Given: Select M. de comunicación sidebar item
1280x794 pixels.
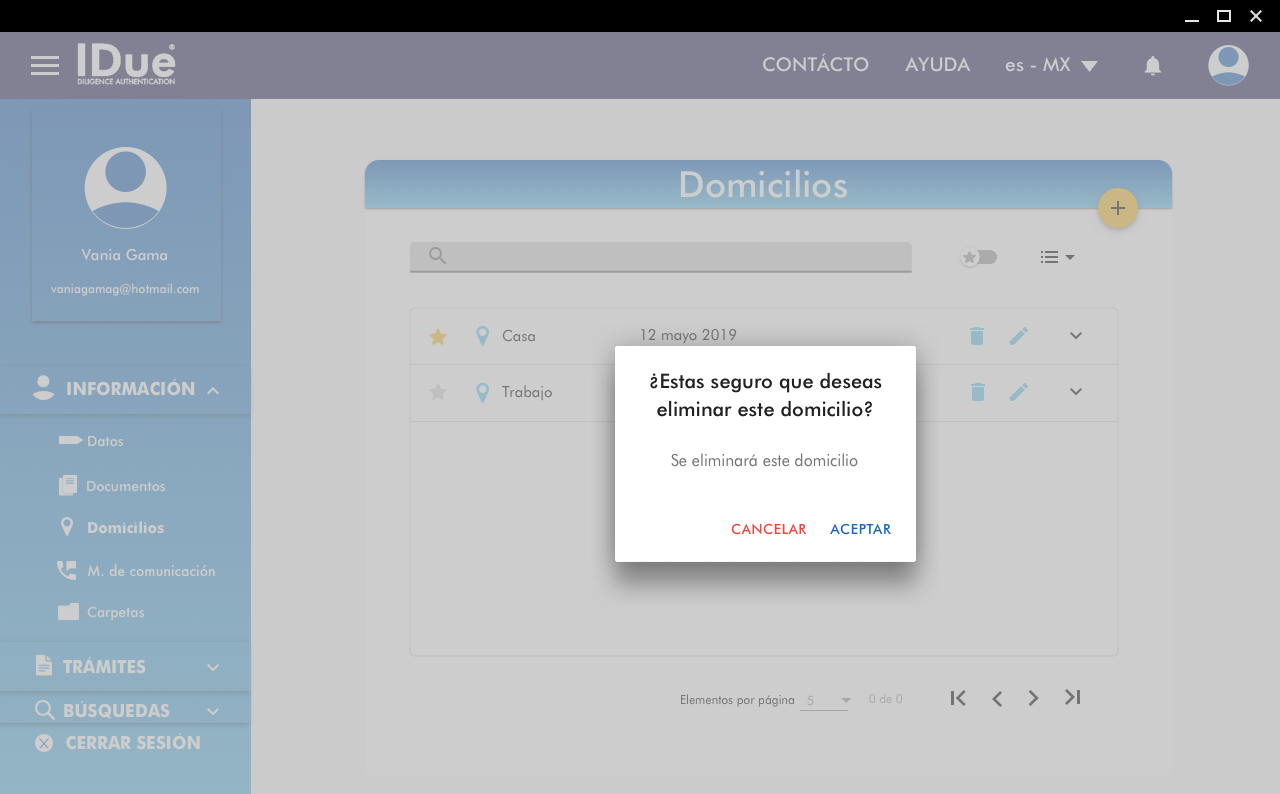Looking at the screenshot, I should pos(150,571).
